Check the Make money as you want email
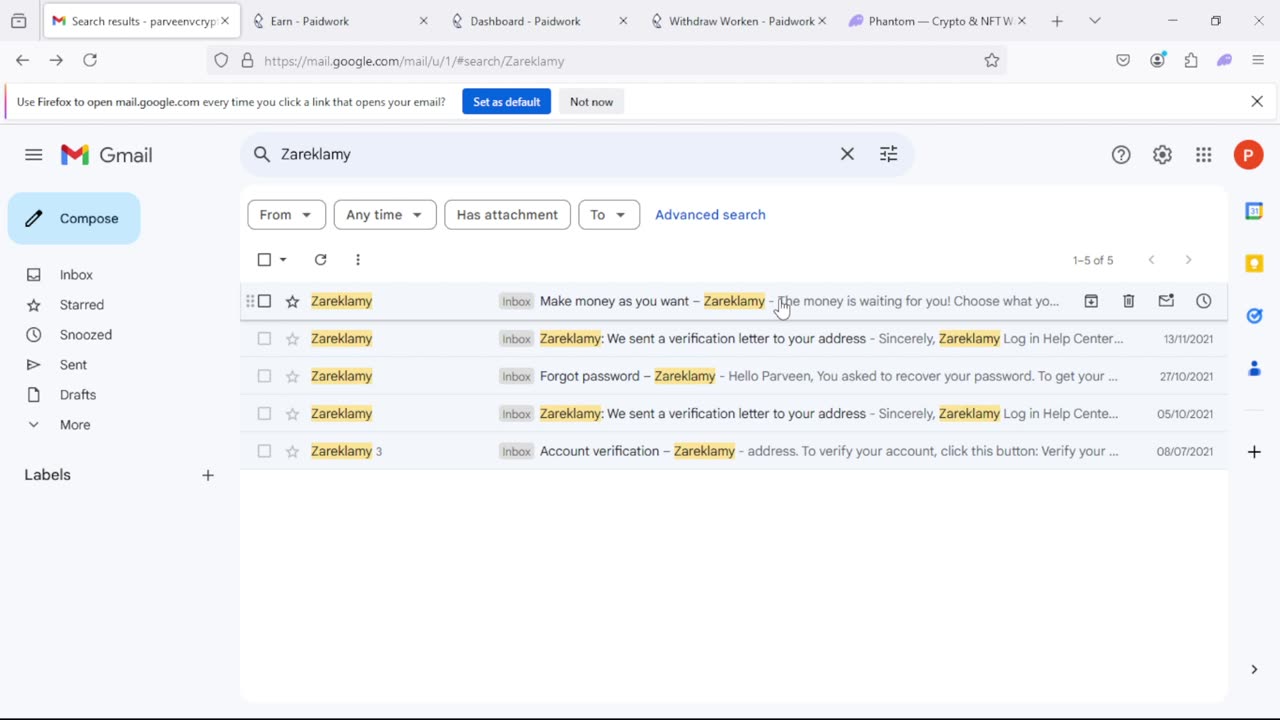The height and width of the screenshot is (720, 1280). 264,301
